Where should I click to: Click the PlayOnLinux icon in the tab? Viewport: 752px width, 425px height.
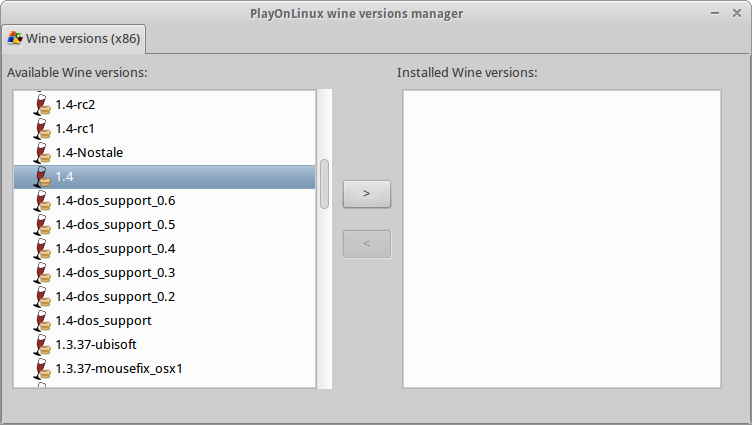tap(15, 38)
